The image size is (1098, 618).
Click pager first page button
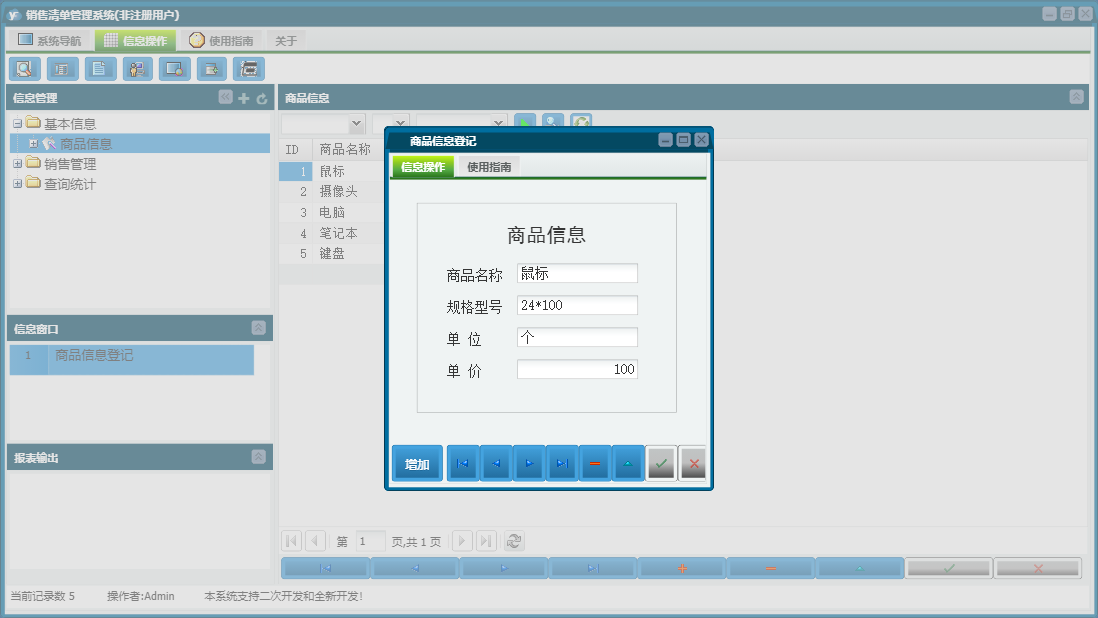coord(291,541)
